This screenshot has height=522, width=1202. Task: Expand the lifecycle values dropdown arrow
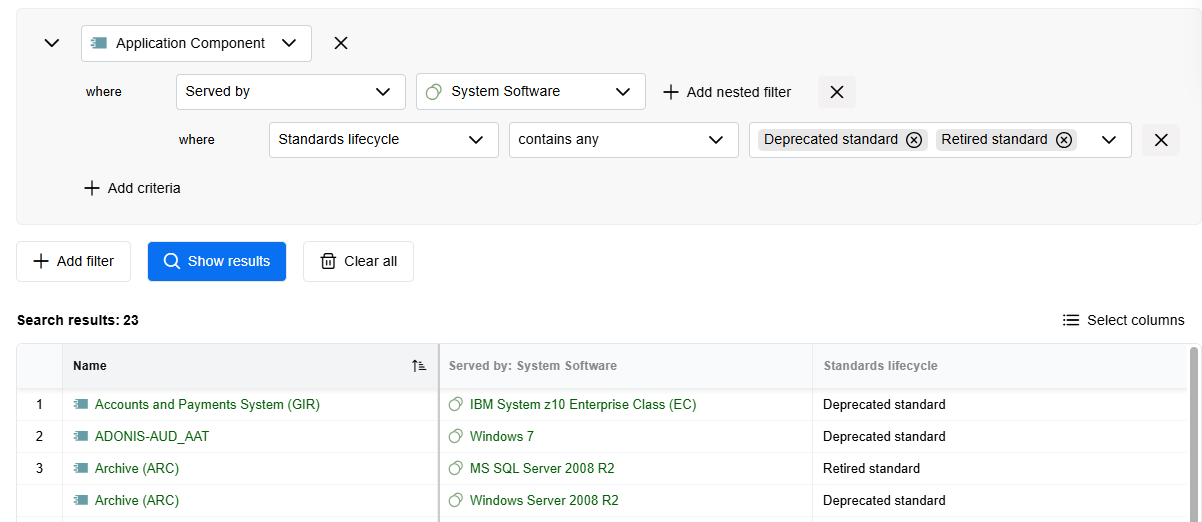(x=1109, y=140)
